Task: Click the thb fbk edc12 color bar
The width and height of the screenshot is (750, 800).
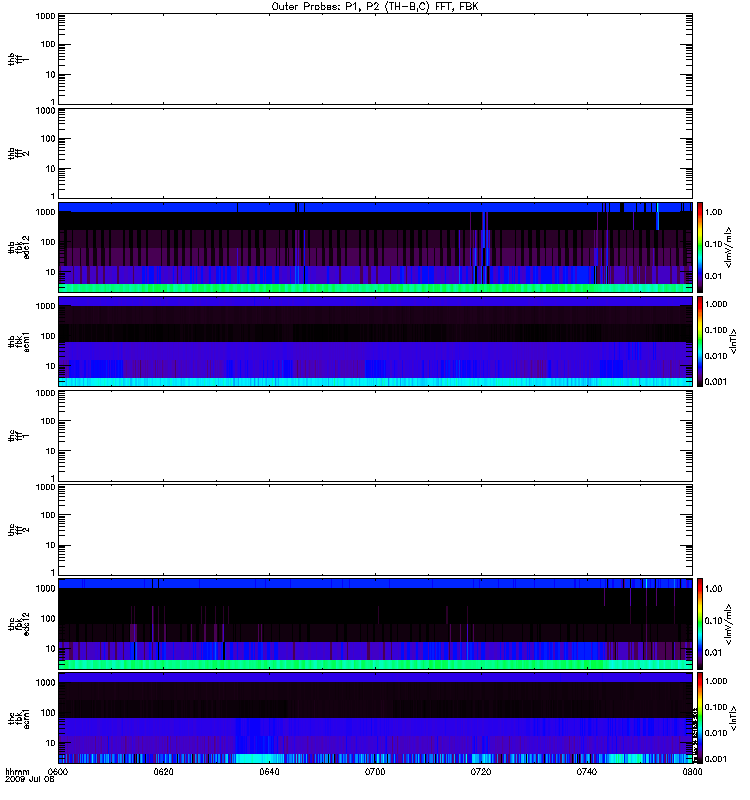Action: (700, 247)
